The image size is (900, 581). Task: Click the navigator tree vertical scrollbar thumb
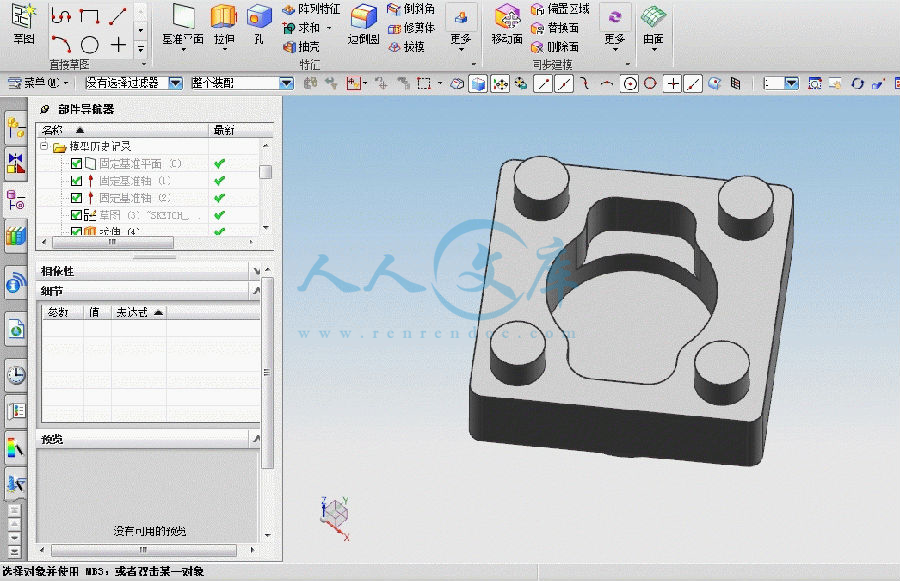click(265, 172)
